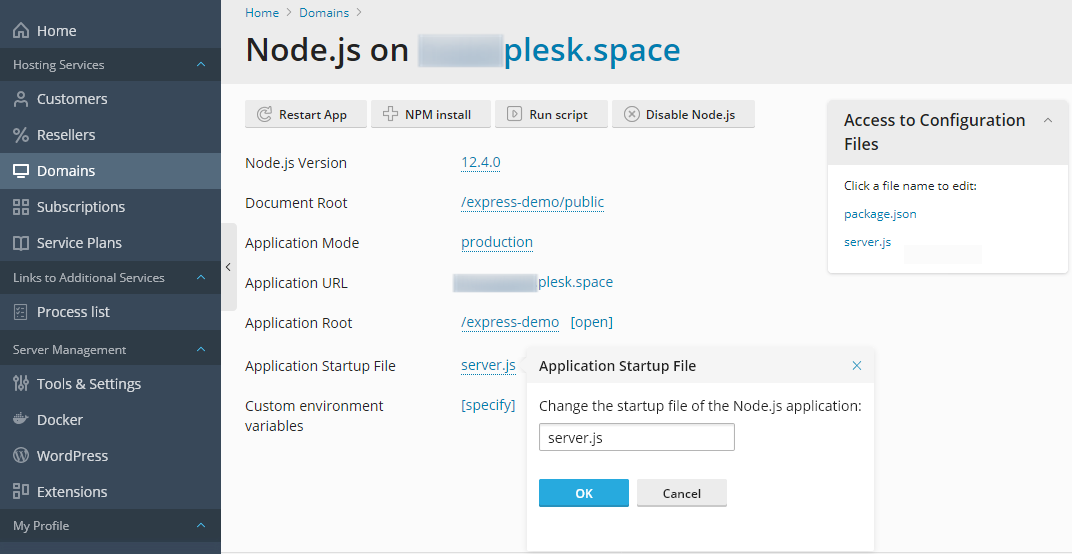Click the Server Management section header label
Viewport: 1072px width, 554px height.
tap(70, 349)
